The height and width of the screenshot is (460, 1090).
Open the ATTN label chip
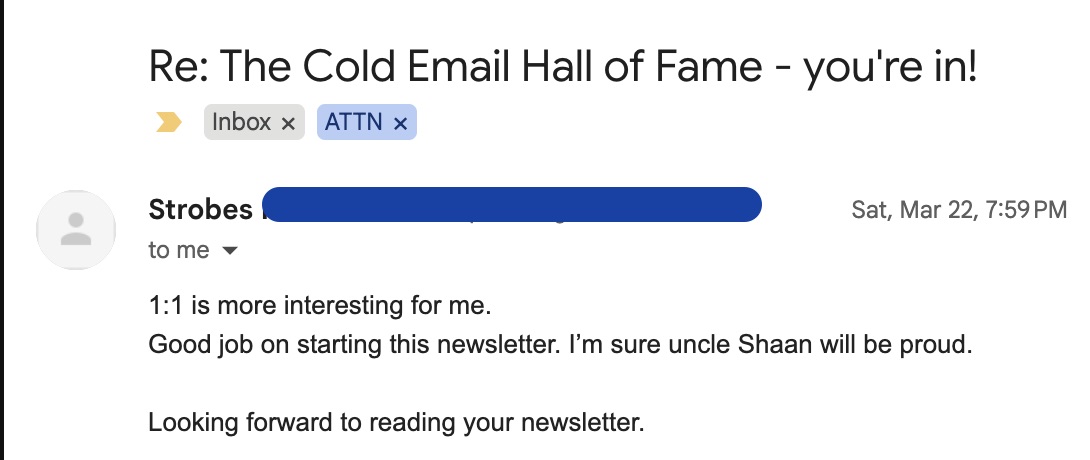352,123
